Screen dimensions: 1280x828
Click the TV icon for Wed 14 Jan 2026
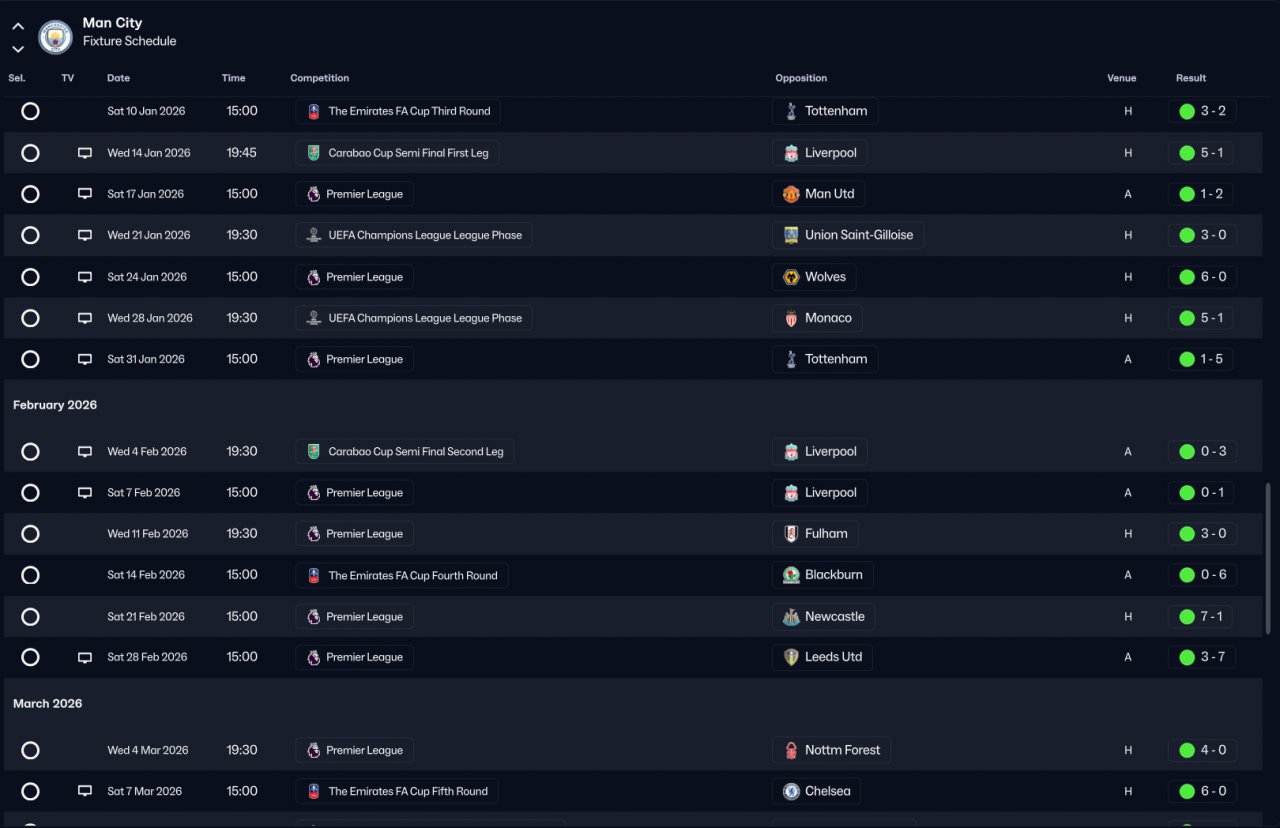[85, 153]
